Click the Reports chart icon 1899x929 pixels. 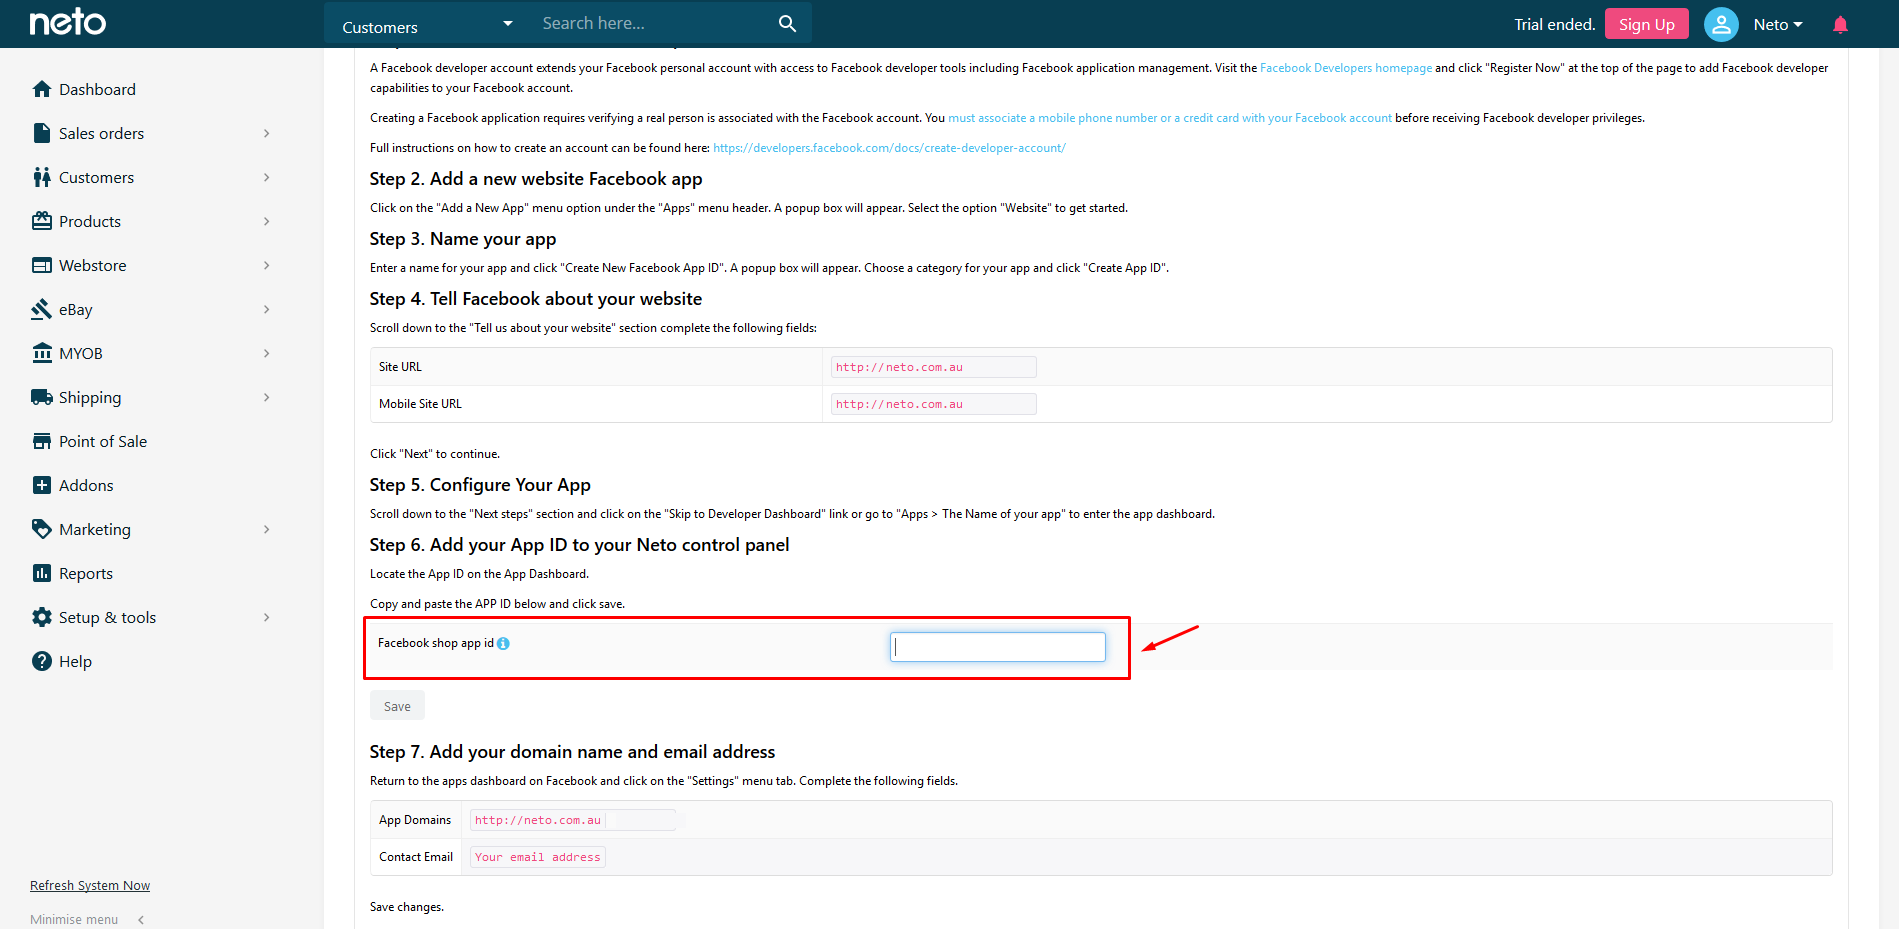click(x=42, y=573)
